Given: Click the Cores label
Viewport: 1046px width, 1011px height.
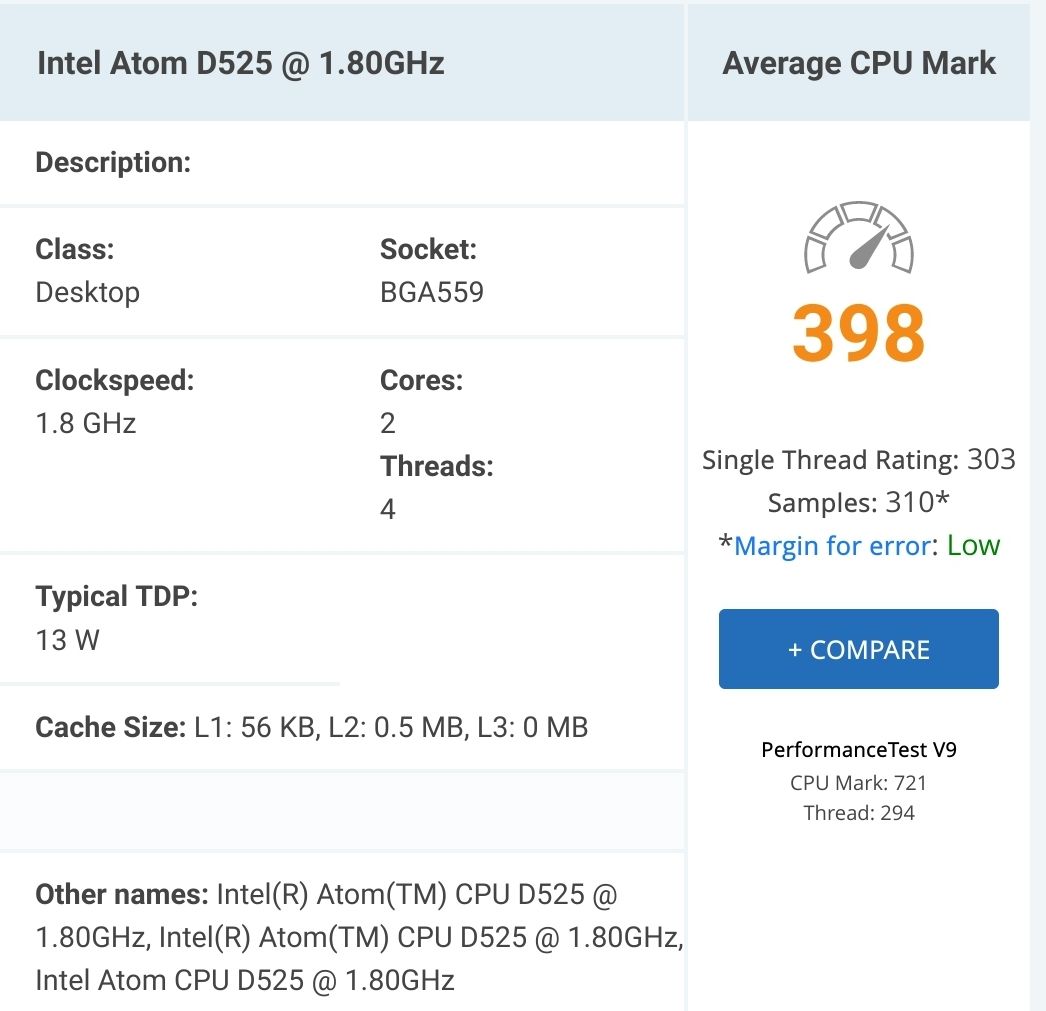Looking at the screenshot, I should 421,381.
